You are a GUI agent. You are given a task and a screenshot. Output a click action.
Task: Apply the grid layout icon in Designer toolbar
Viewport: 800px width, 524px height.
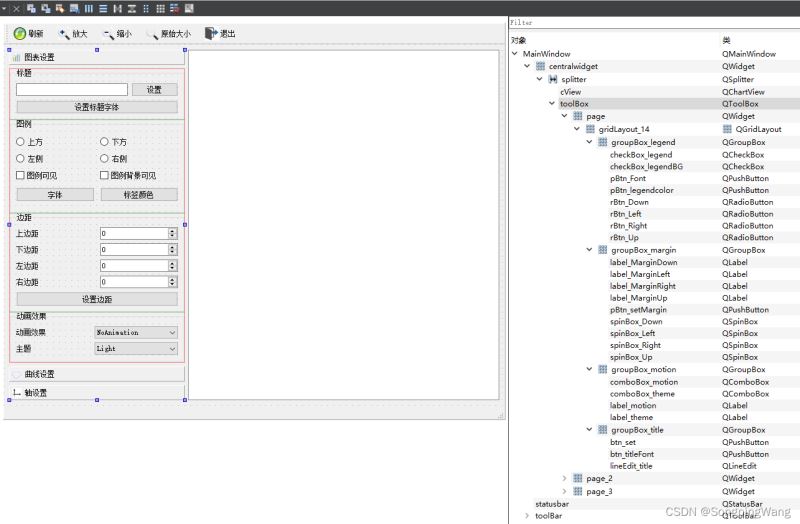click(x=161, y=8)
